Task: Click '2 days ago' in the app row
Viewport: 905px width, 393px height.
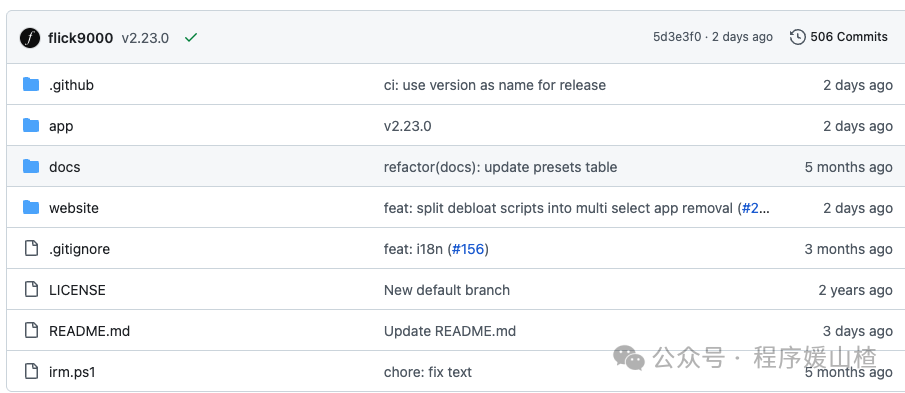Action: click(858, 126)
